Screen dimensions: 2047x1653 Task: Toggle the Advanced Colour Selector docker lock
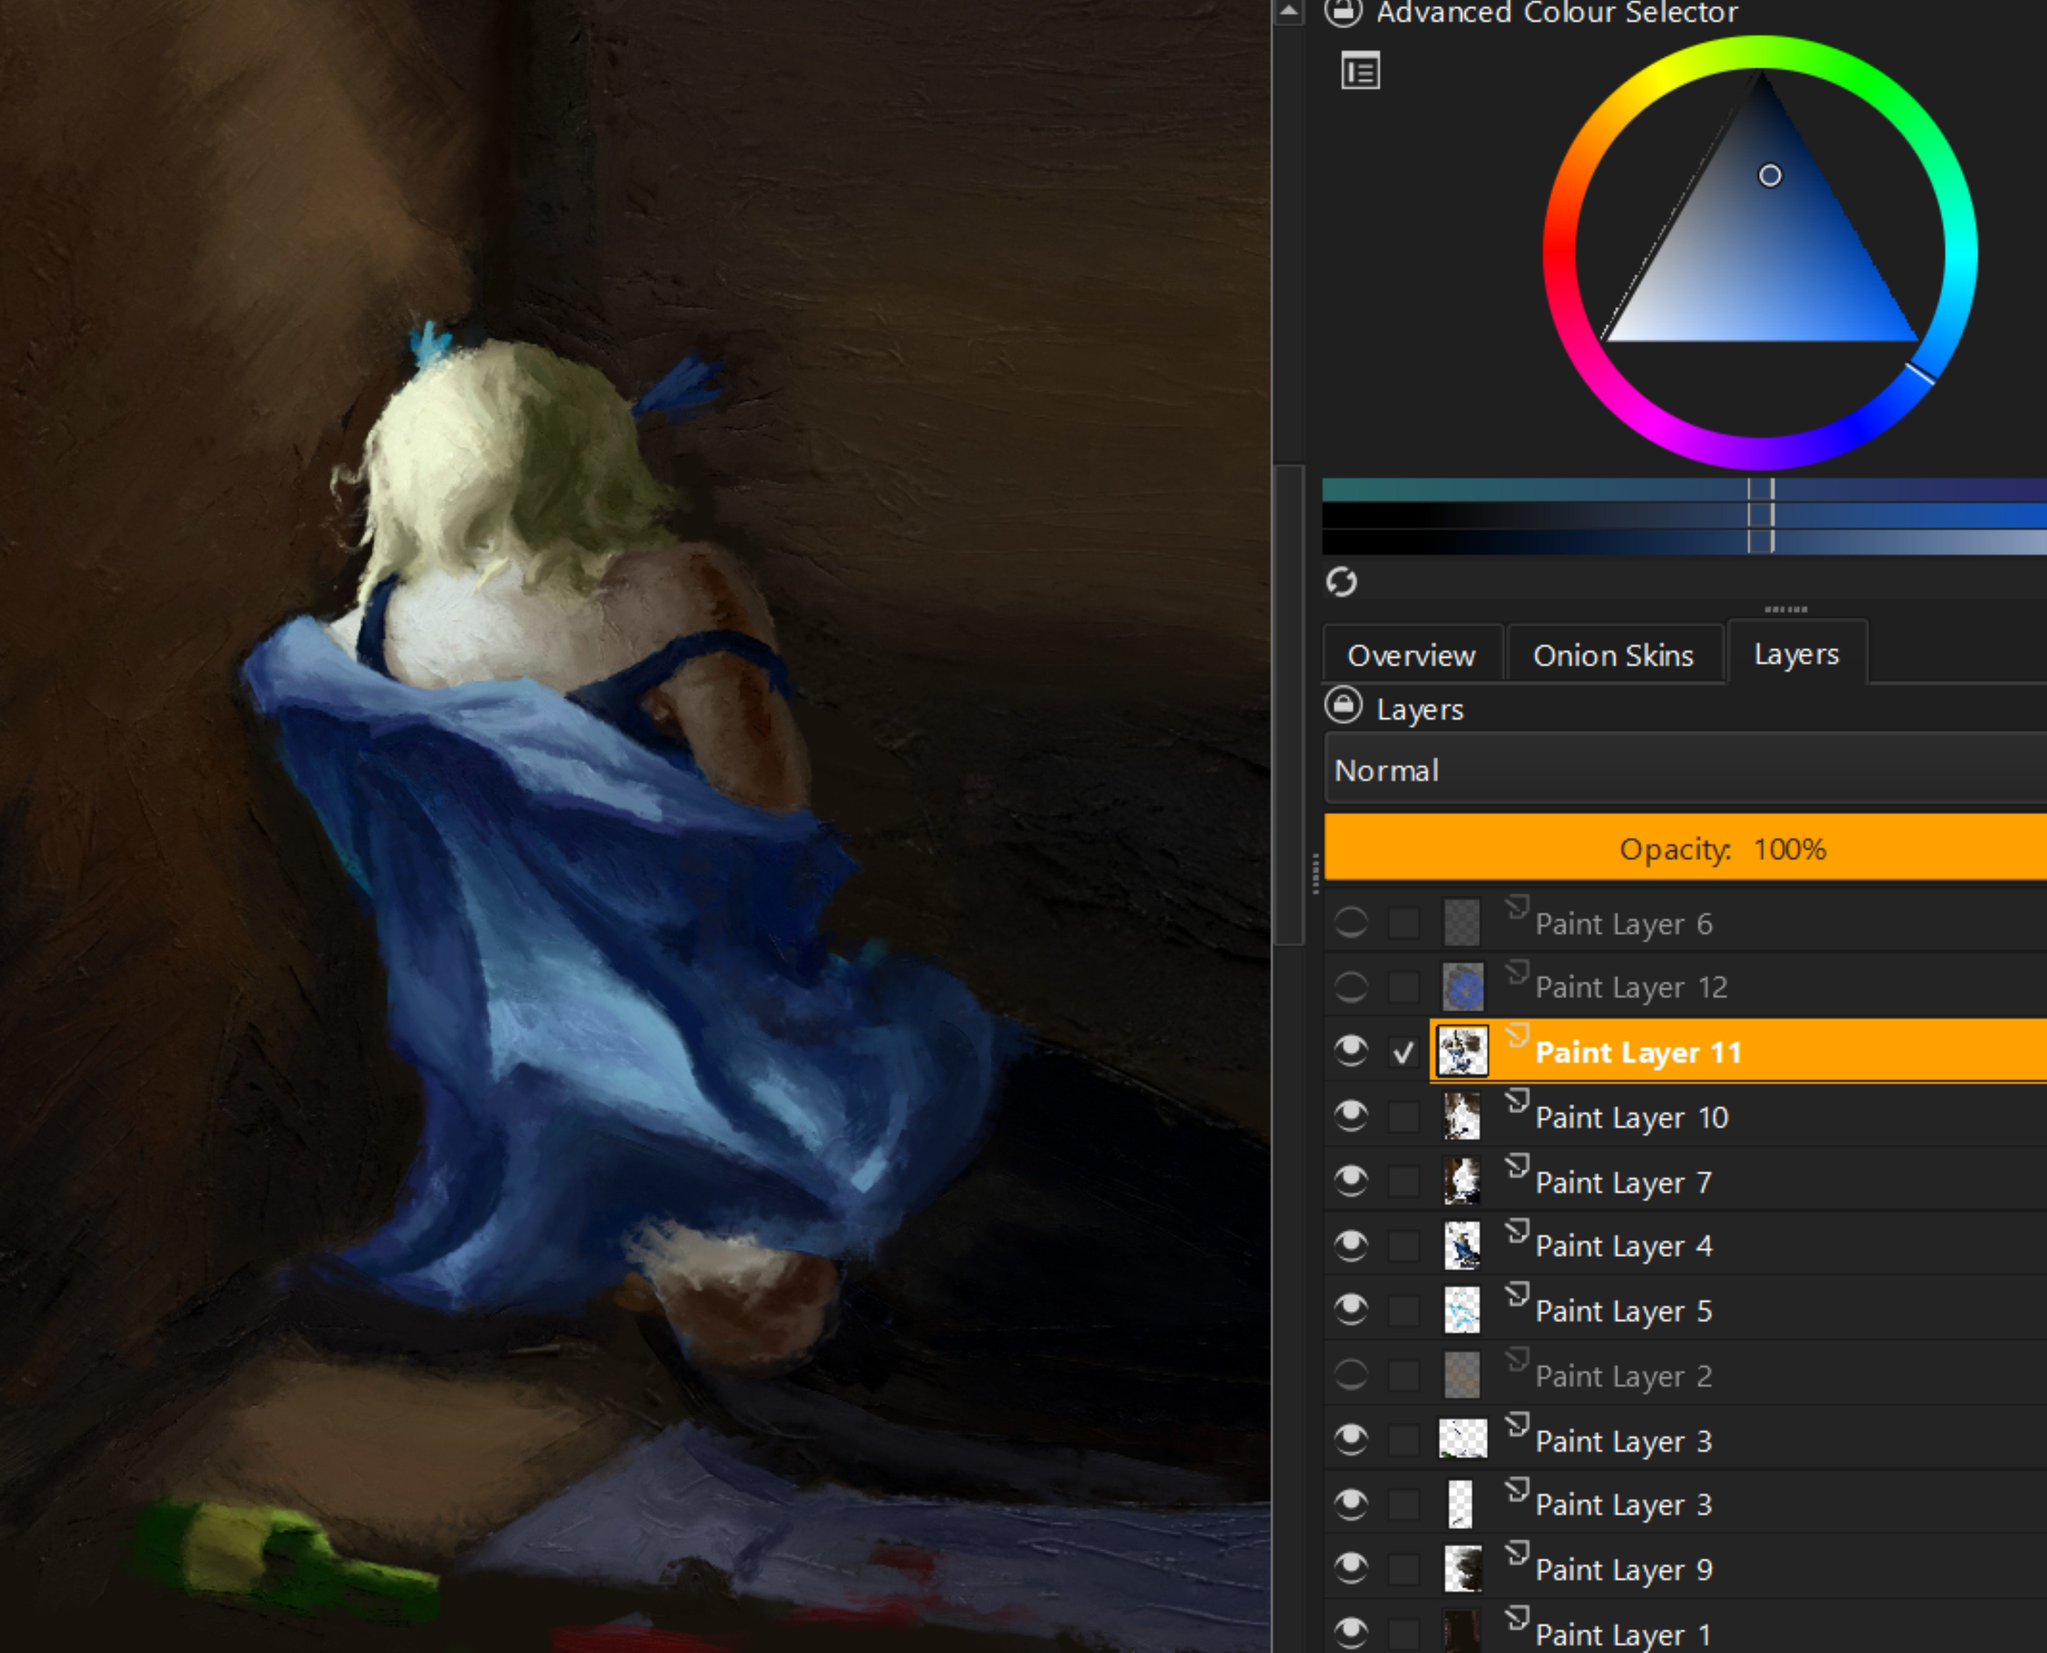(x=1343, y=12)
